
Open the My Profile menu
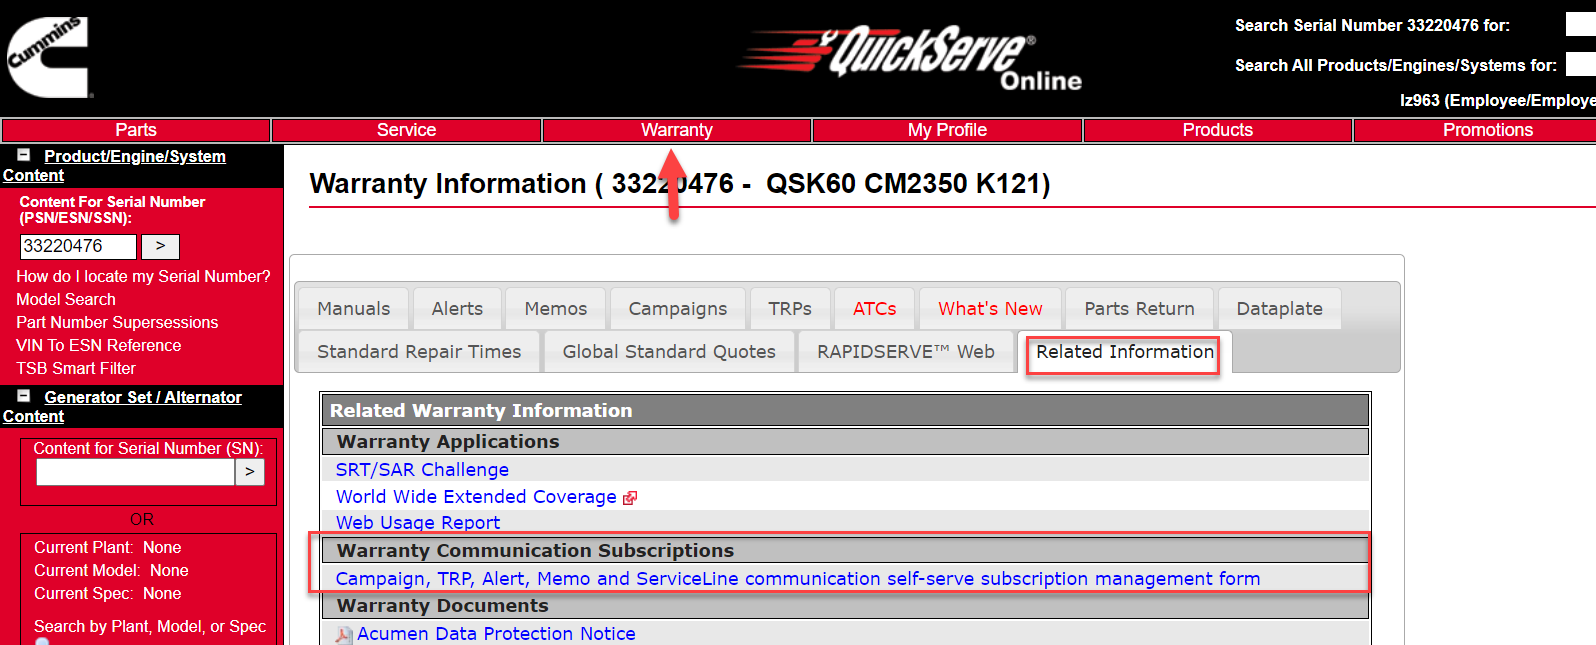pos(947,130)
